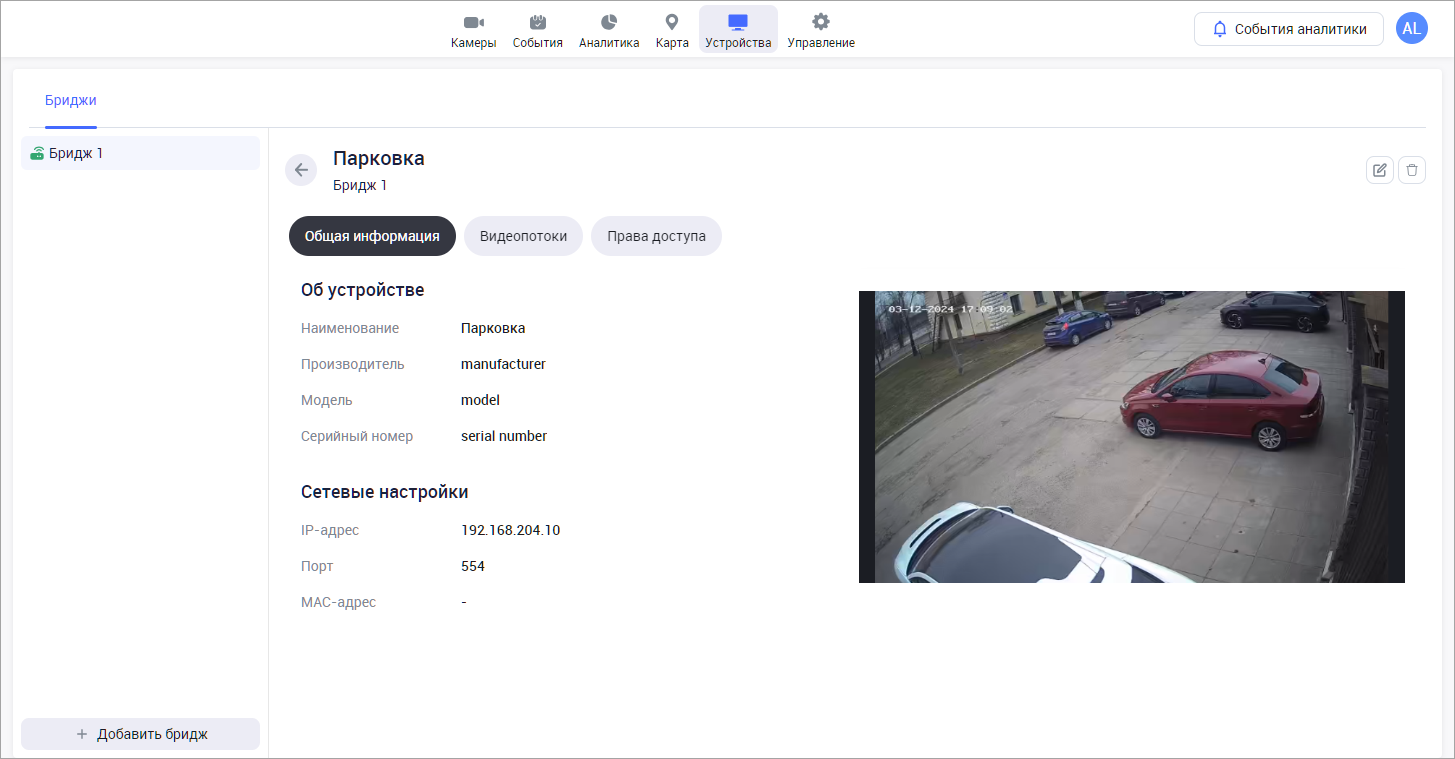The height and width of the screenshot is (759, 1455).
Task: Click the bell События аналитики button
Action: pyautogui.click(x=1288, y=29)
